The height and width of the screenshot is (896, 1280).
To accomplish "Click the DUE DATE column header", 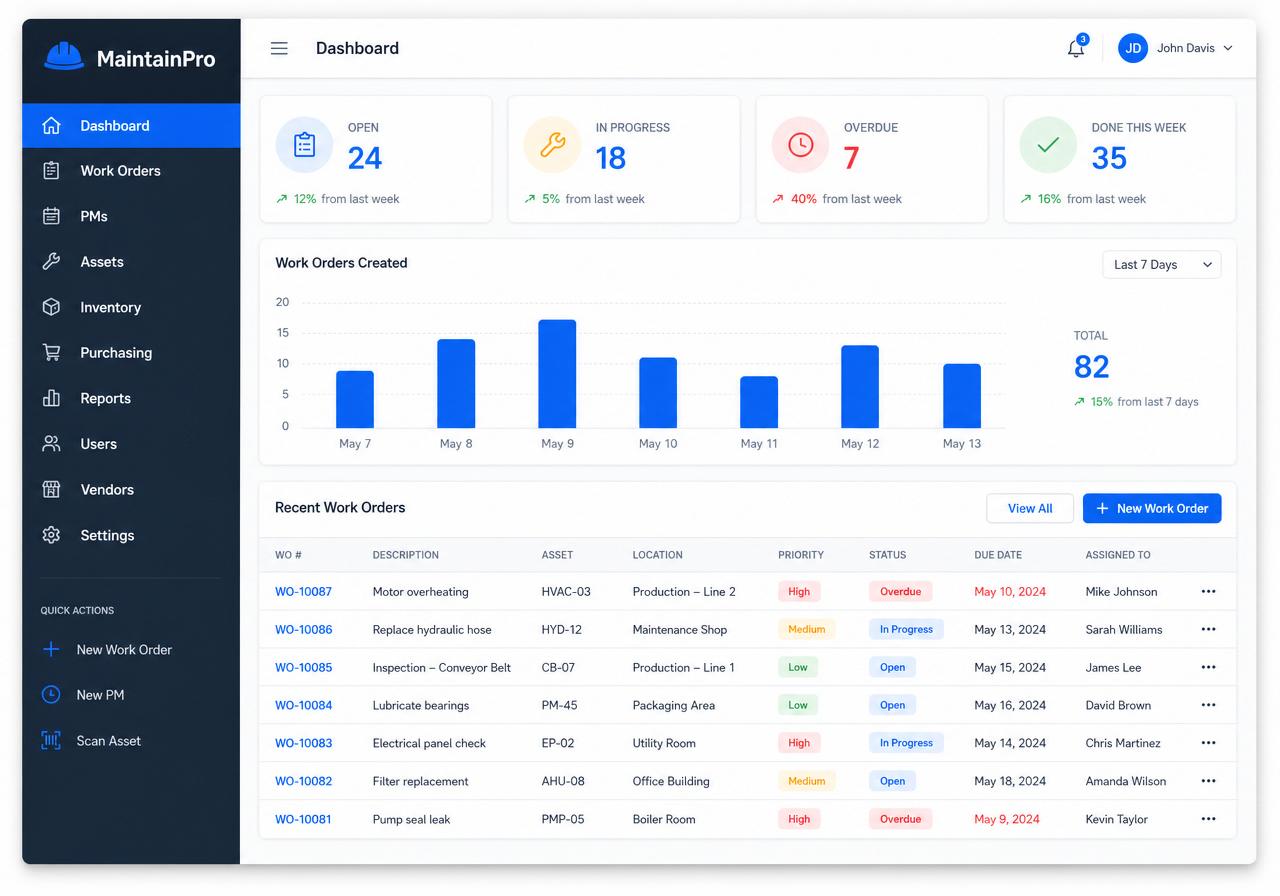I will [x=998, y=555].
